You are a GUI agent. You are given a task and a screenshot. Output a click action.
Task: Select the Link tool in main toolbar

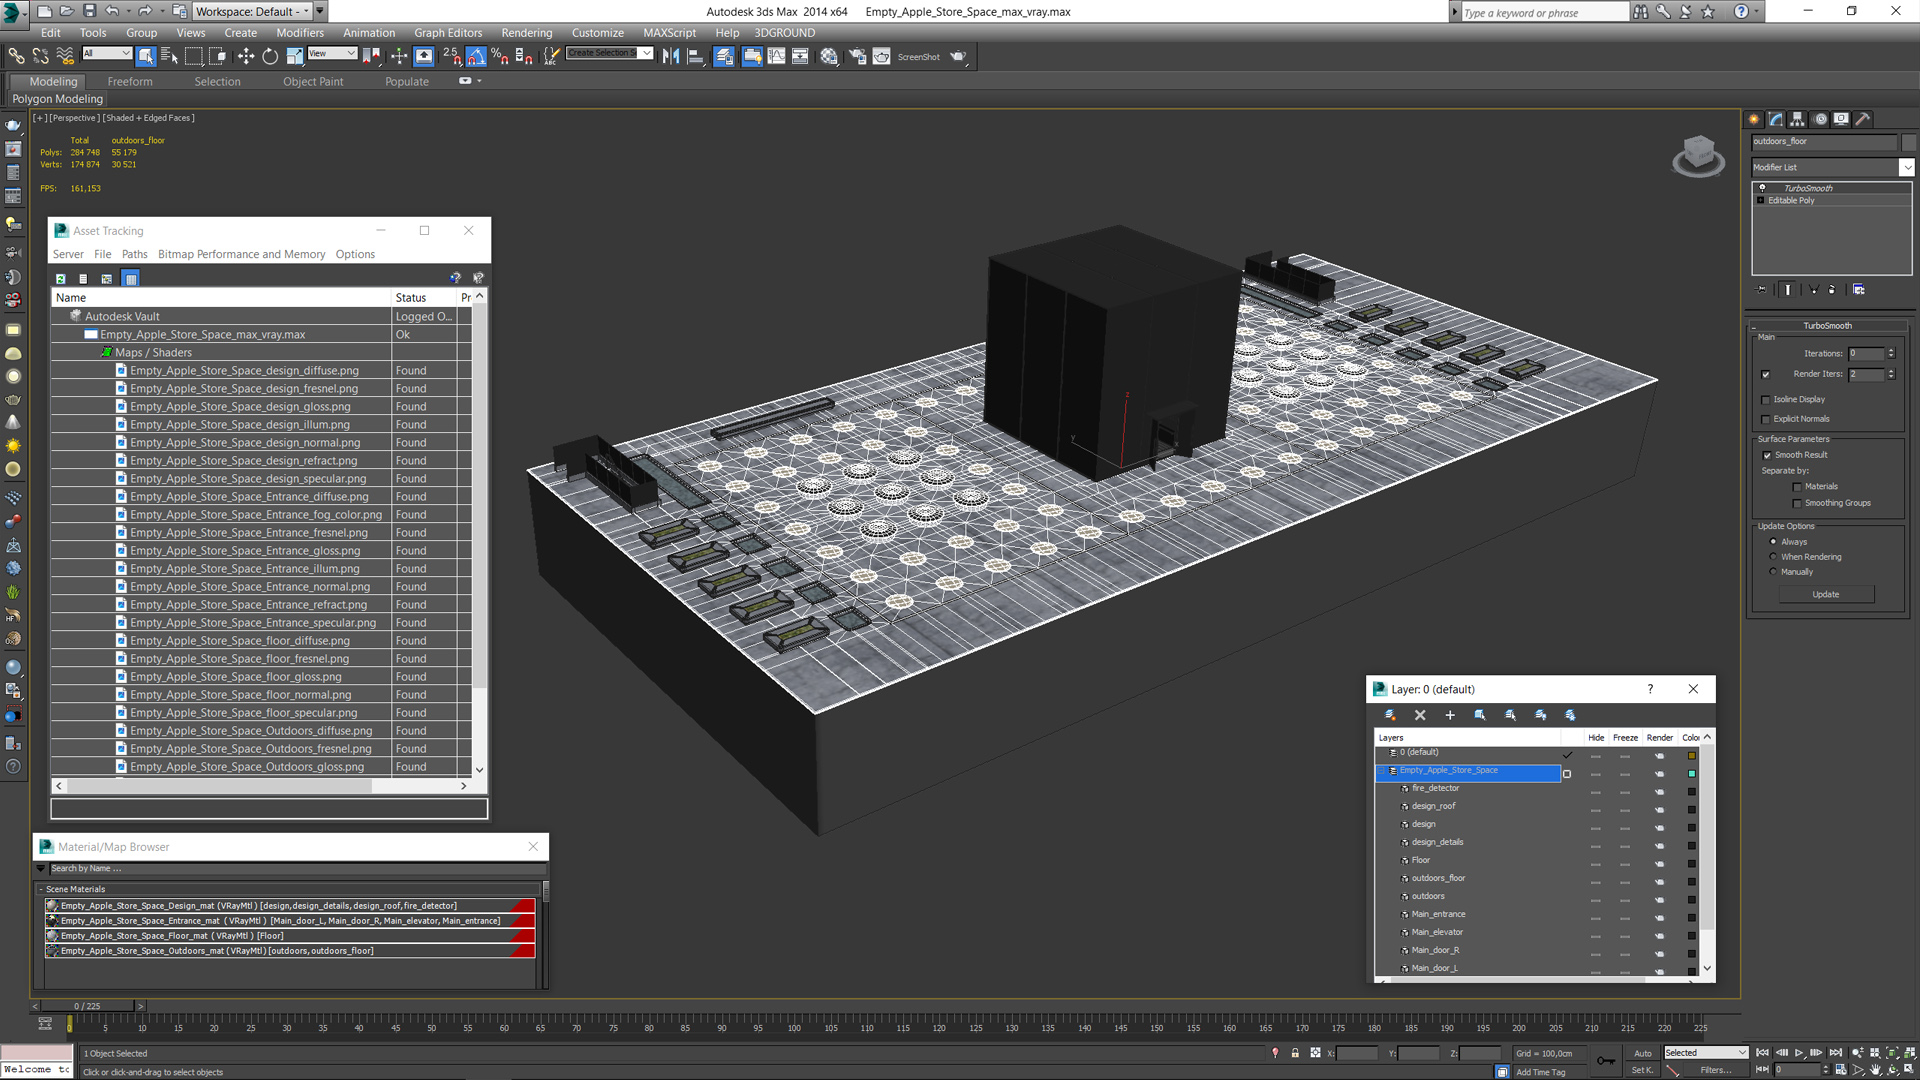(16, 56)
